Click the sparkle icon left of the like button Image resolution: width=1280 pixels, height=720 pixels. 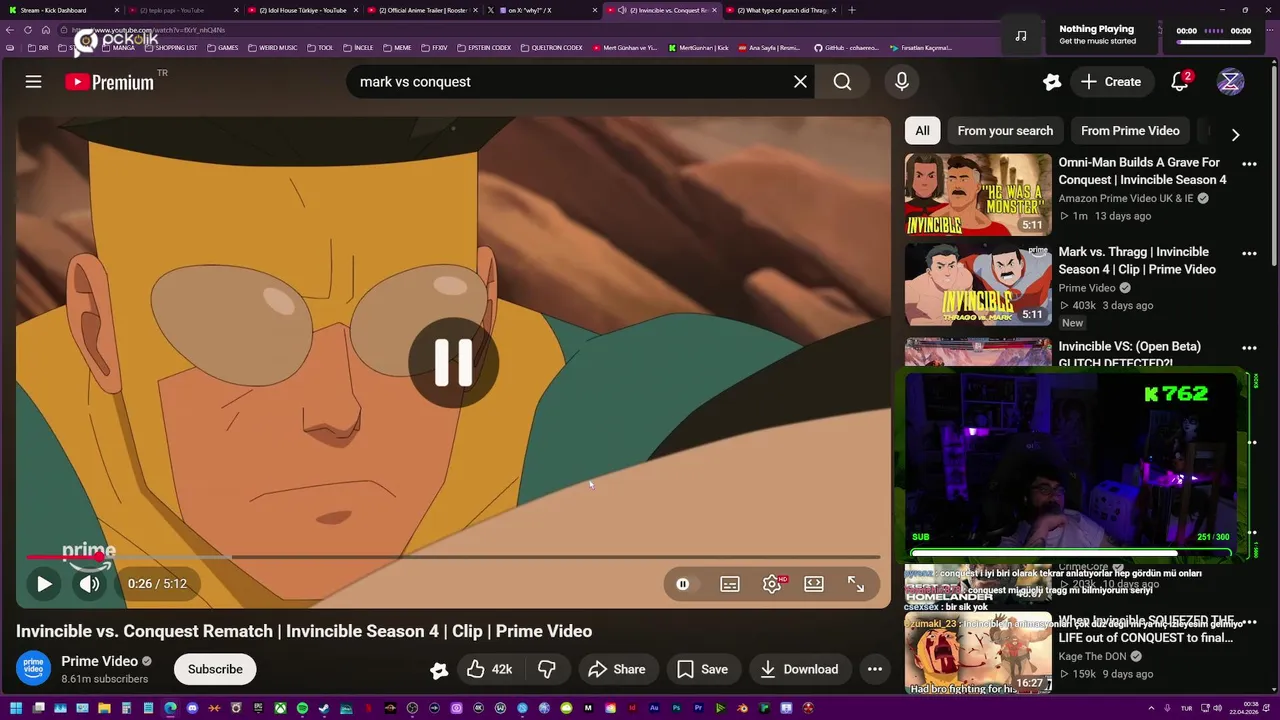[439, 670]
